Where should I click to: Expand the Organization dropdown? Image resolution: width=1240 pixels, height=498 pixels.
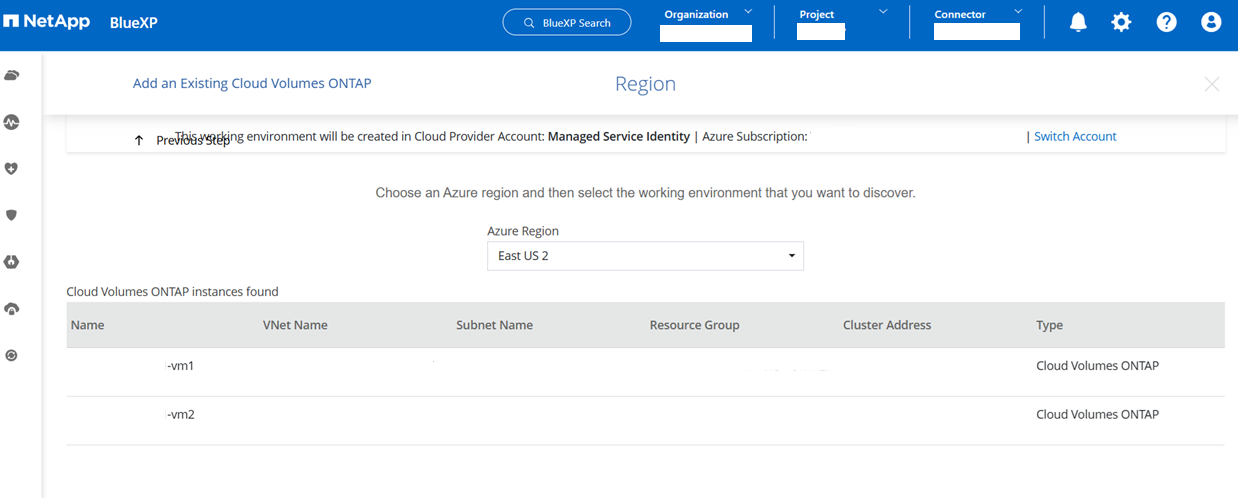706,15
